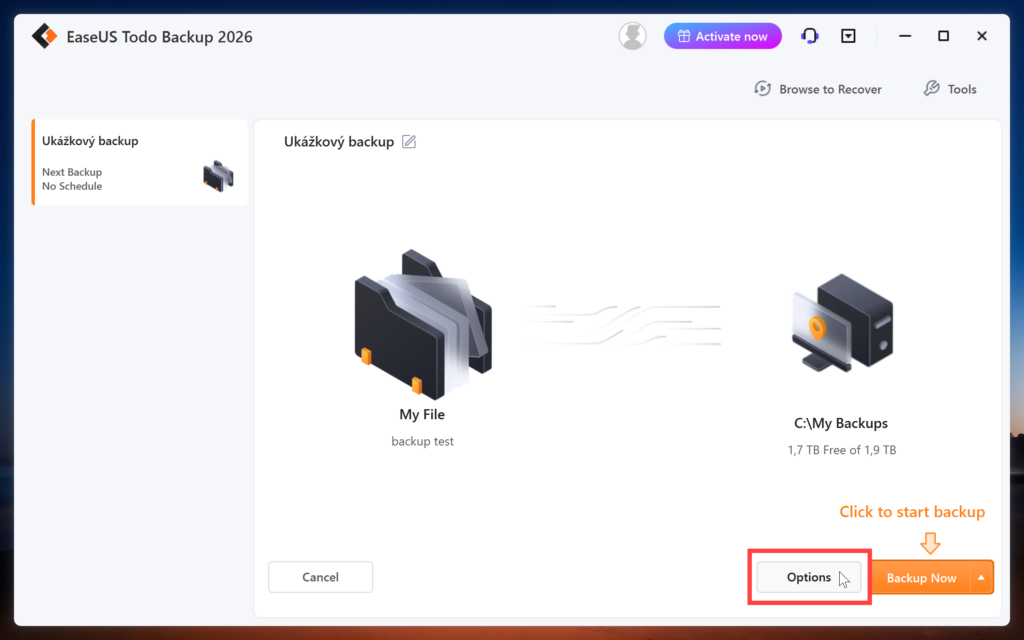Click the computer destination icon

(842, 323)
